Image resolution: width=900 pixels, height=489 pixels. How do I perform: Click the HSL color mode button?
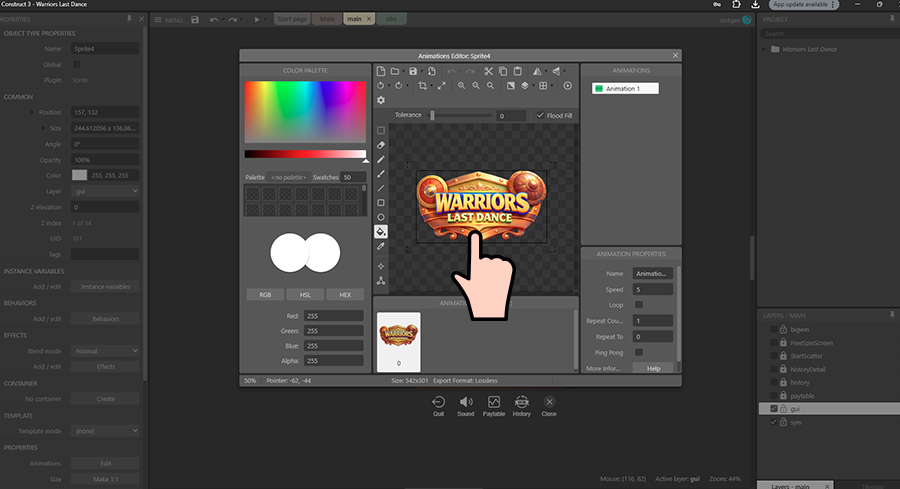pyautogui.click(x=305, y=295)
